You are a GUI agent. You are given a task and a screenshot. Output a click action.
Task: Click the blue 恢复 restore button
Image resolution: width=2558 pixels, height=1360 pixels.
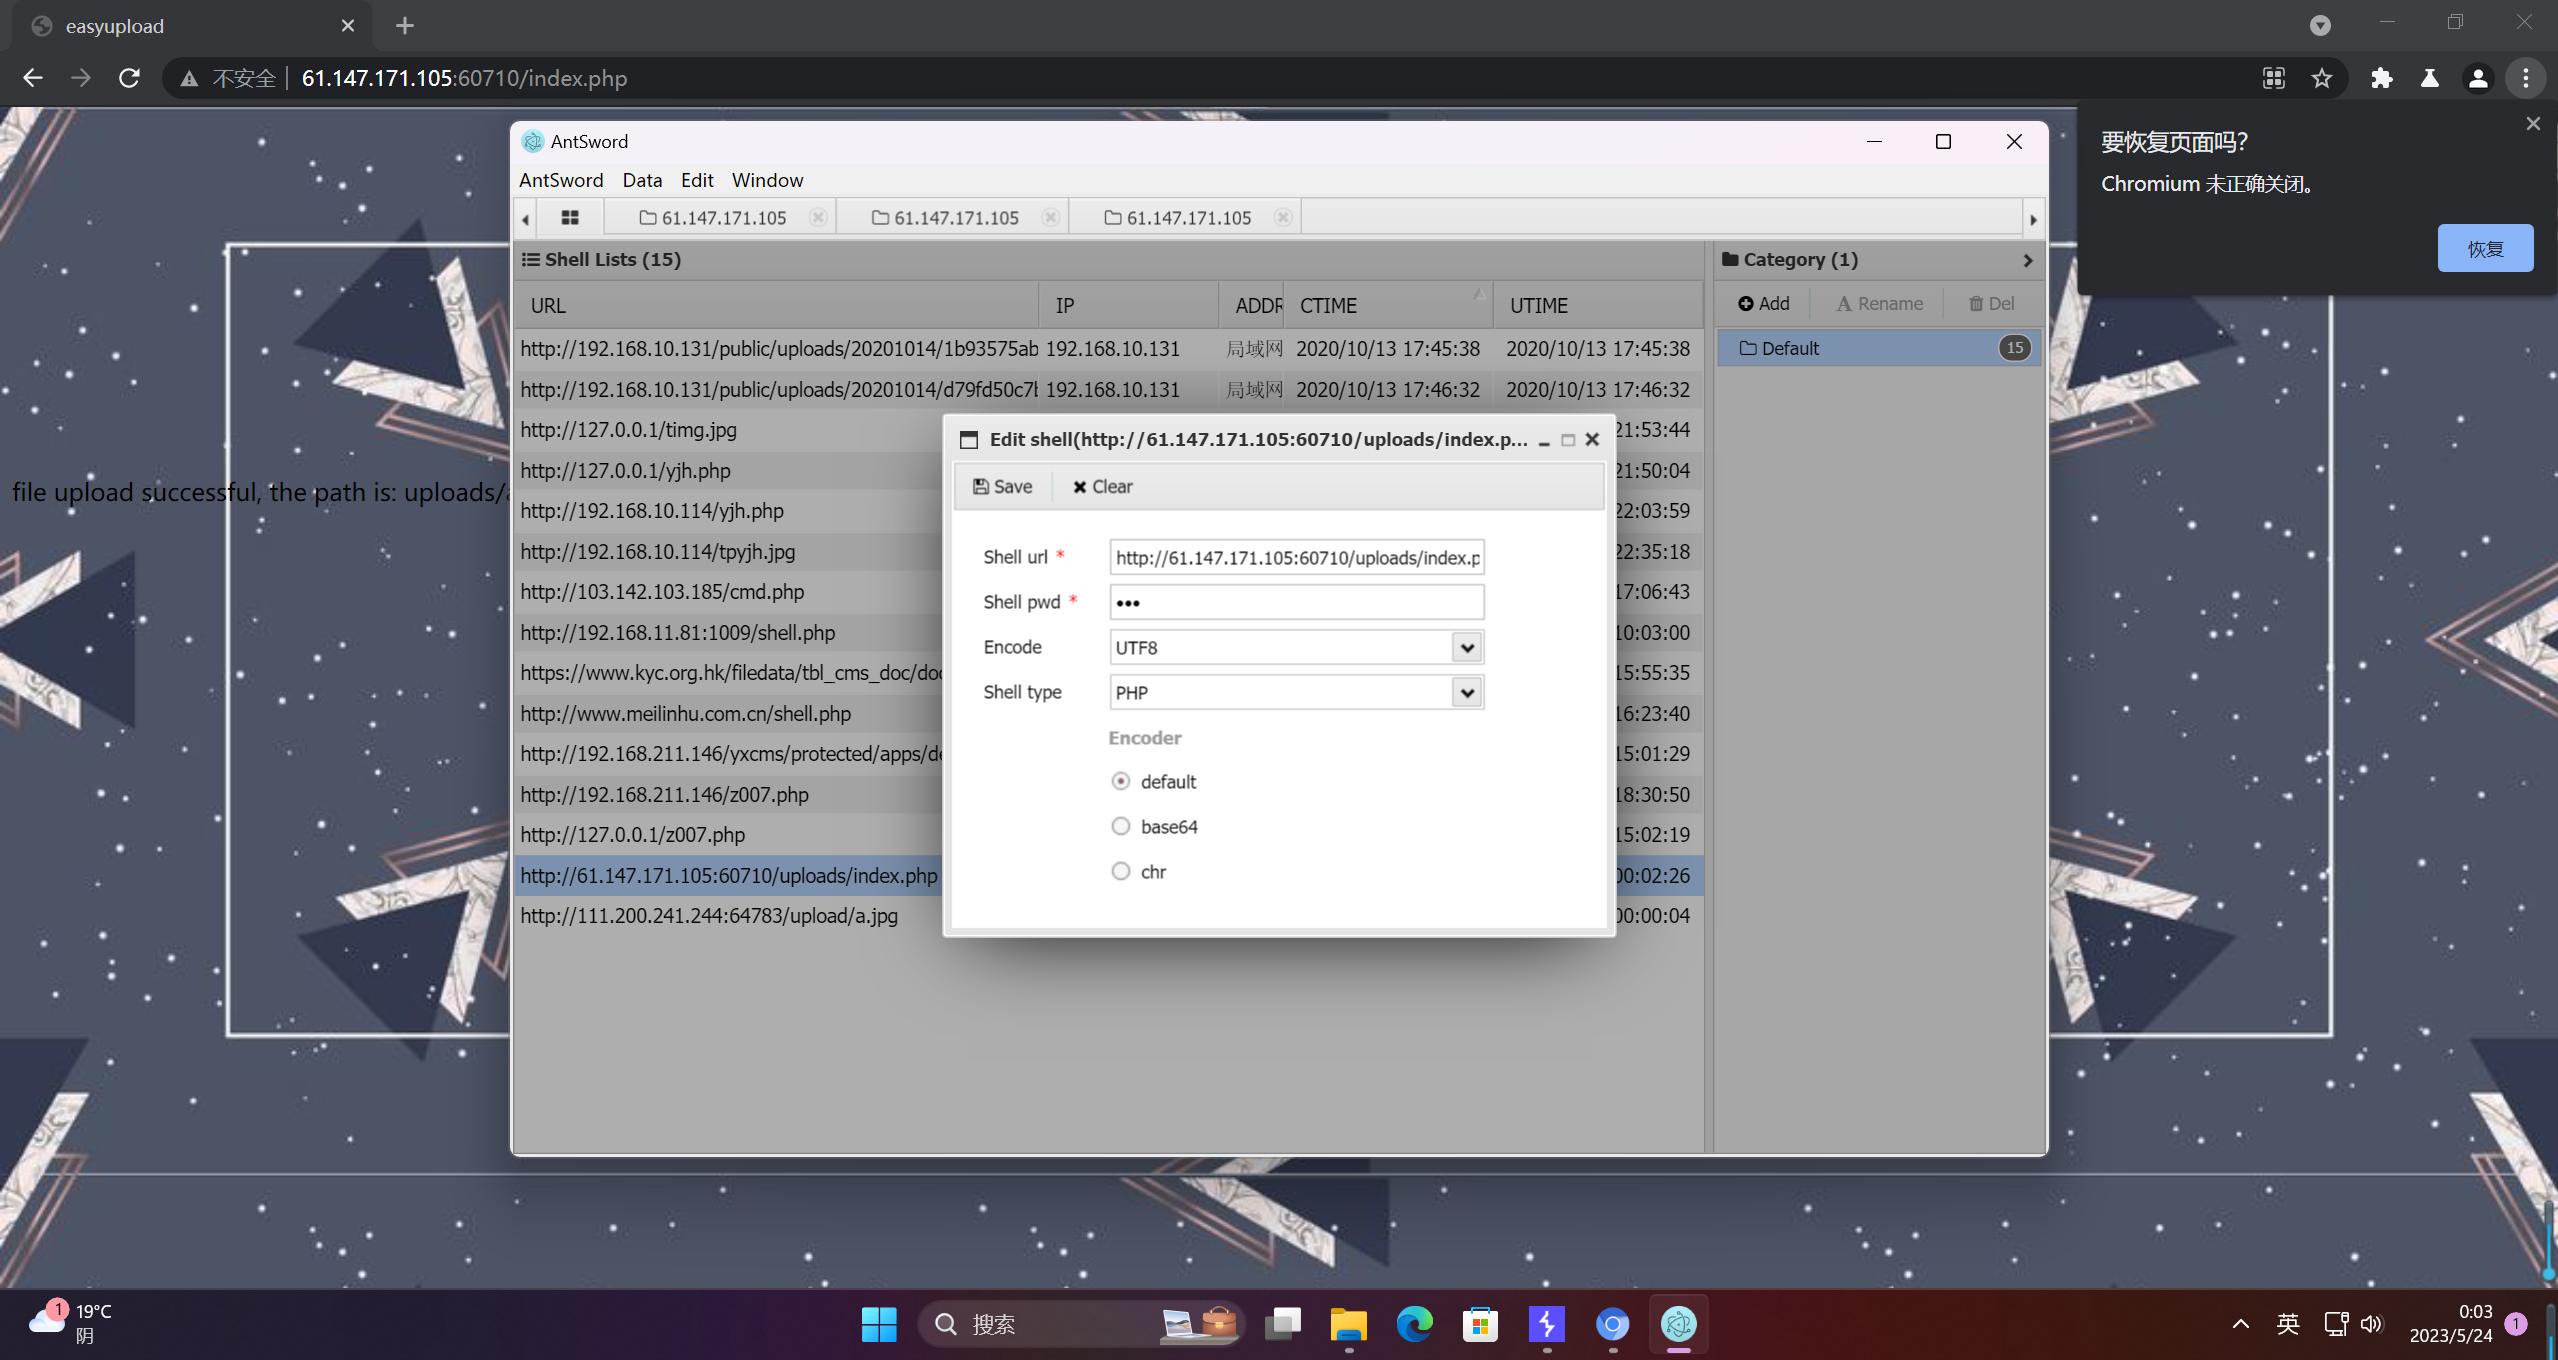click(2484, 248)
